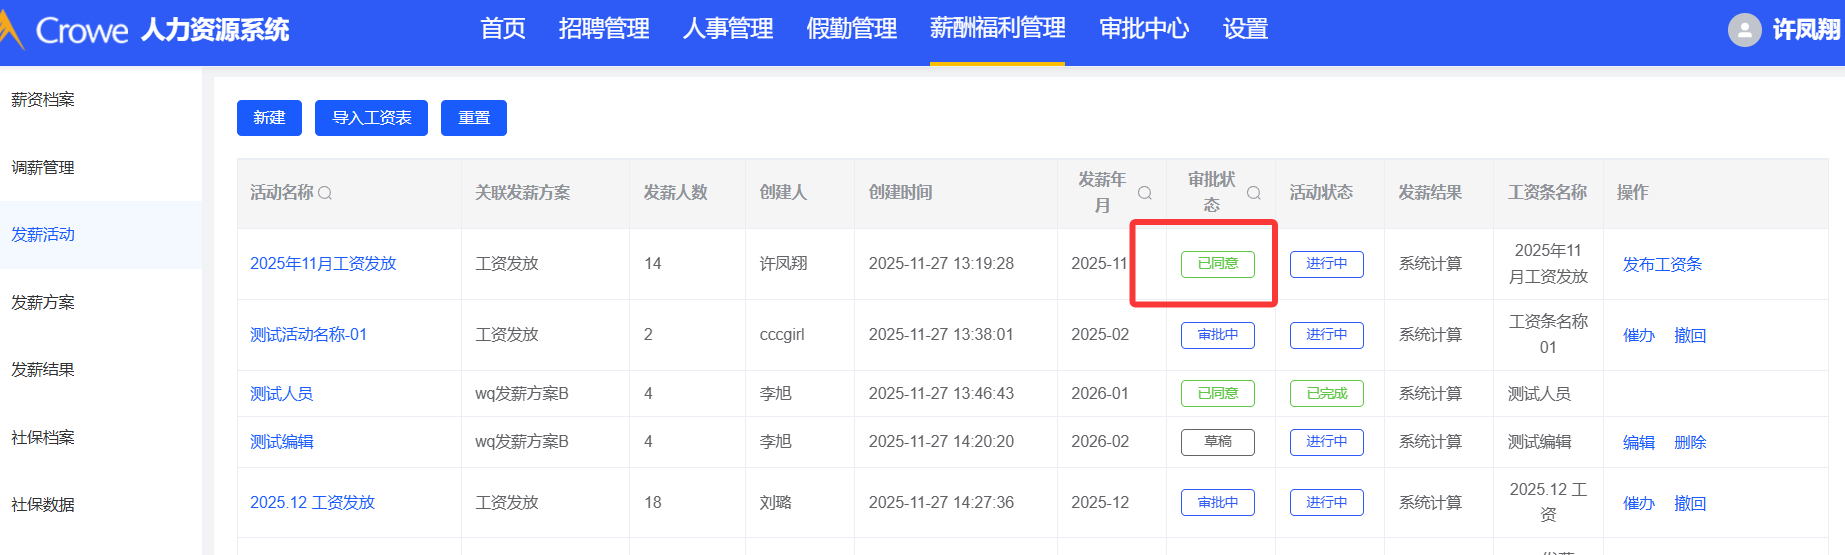Go to 首页 in top navigation
Viewport: 1845px width, 555px height.
pyautogui.click(x=503, y=29)
